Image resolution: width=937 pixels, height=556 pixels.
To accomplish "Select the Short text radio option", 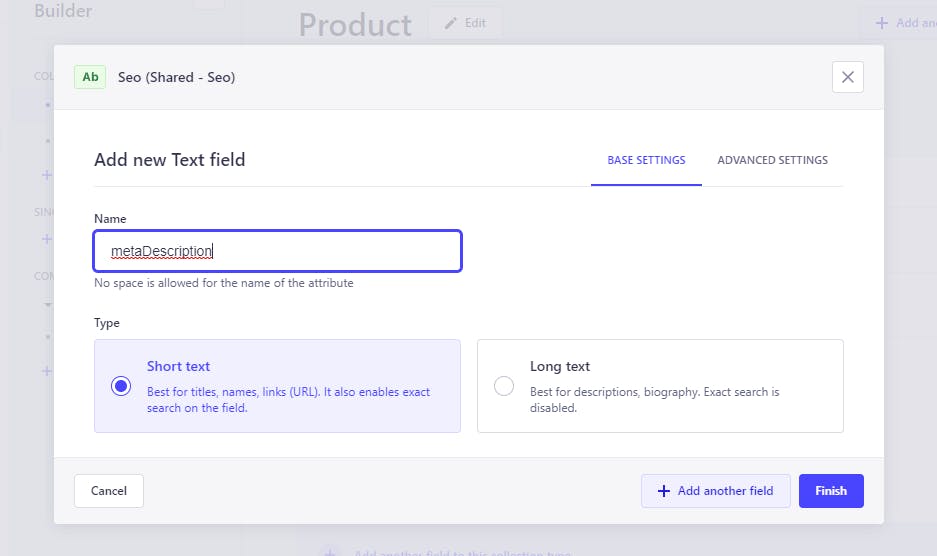I will click(121, 386).
